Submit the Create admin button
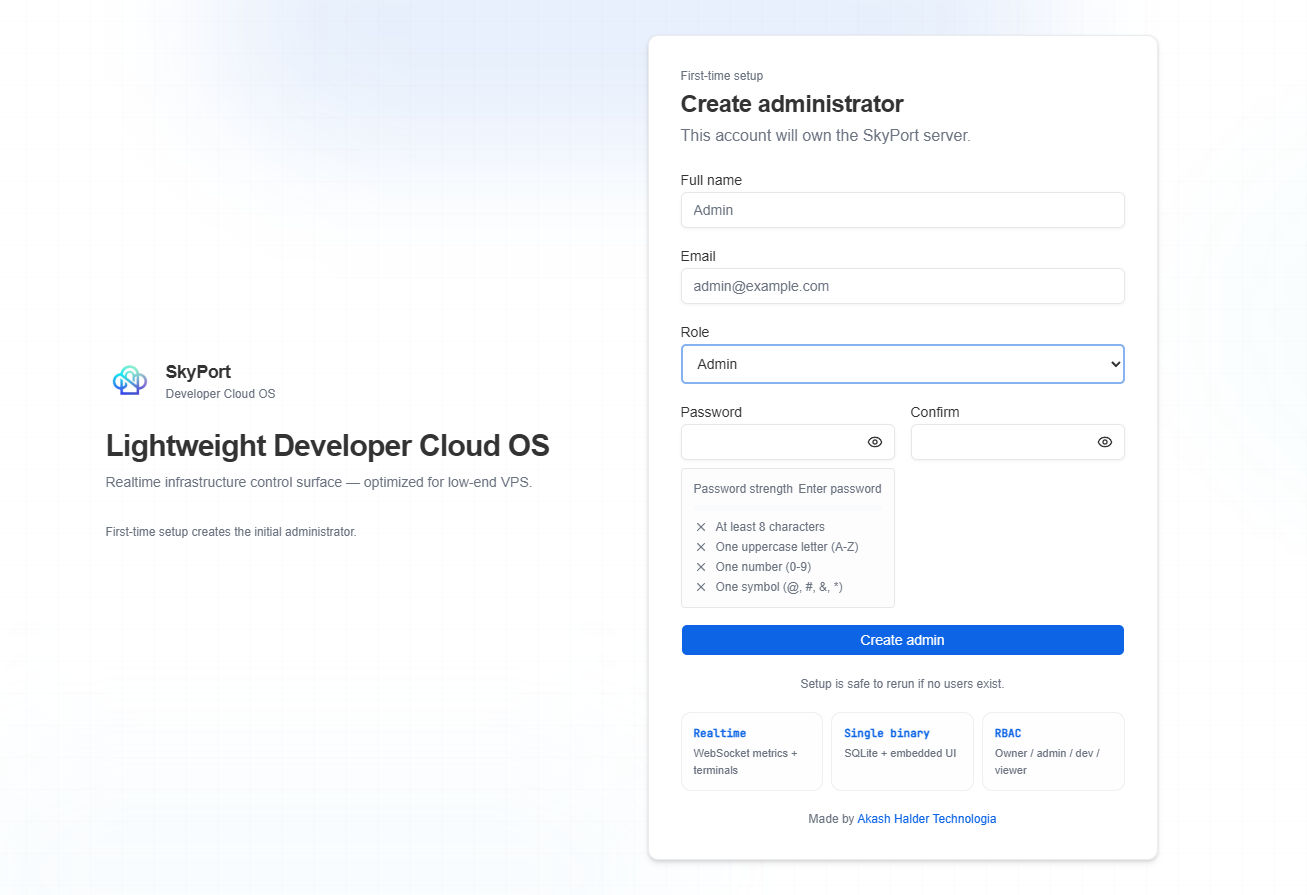Image resolution: width=1307 pixels, height=895 pixels. point(903,640)
